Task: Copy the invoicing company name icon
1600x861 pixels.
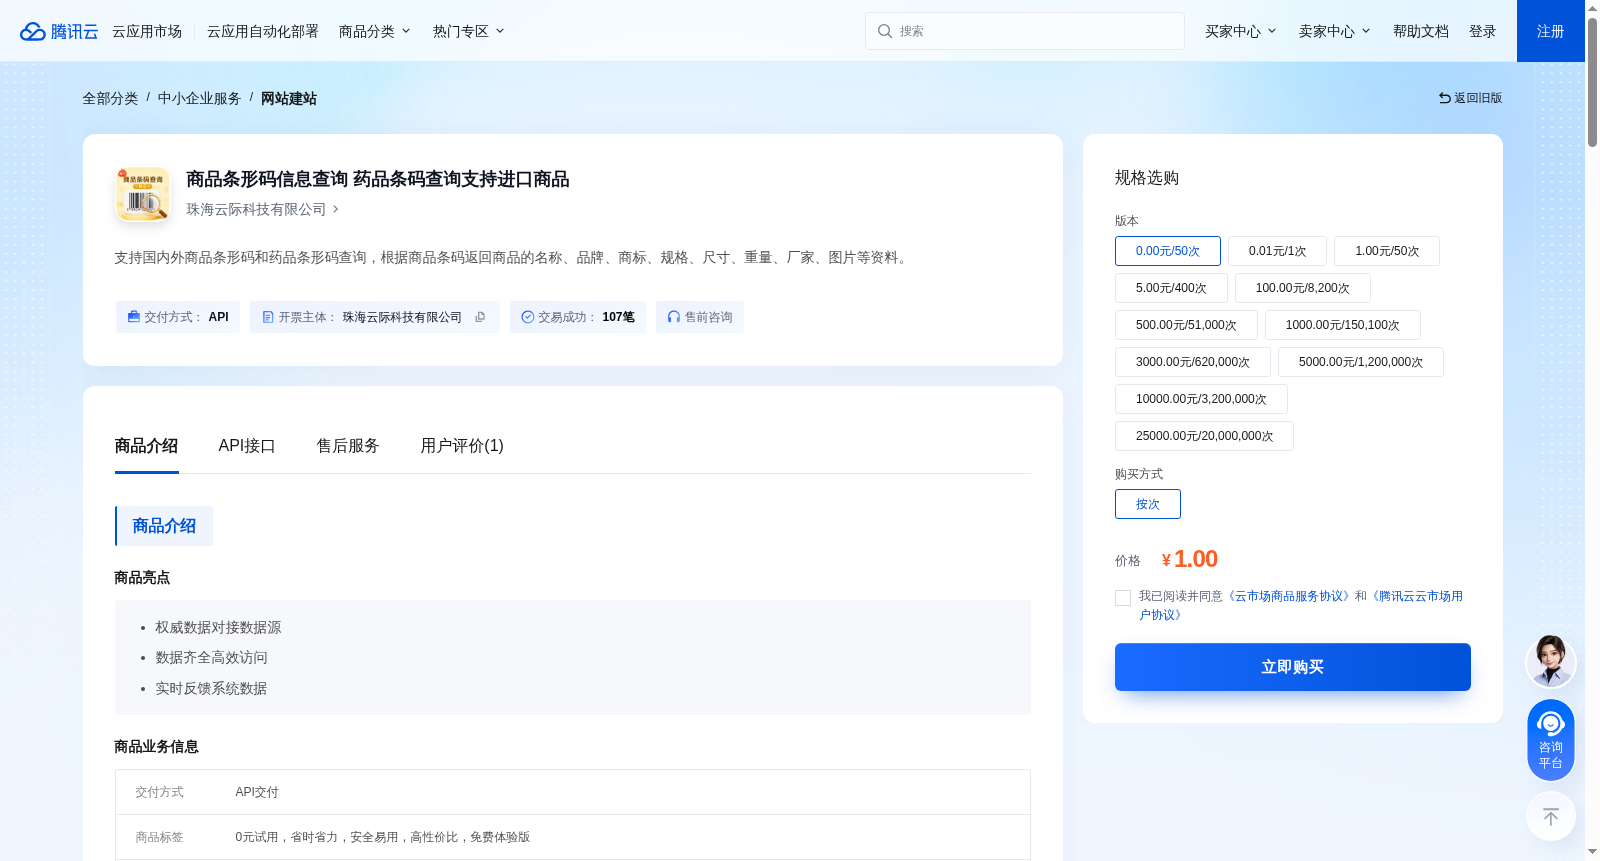Action: 480,317
